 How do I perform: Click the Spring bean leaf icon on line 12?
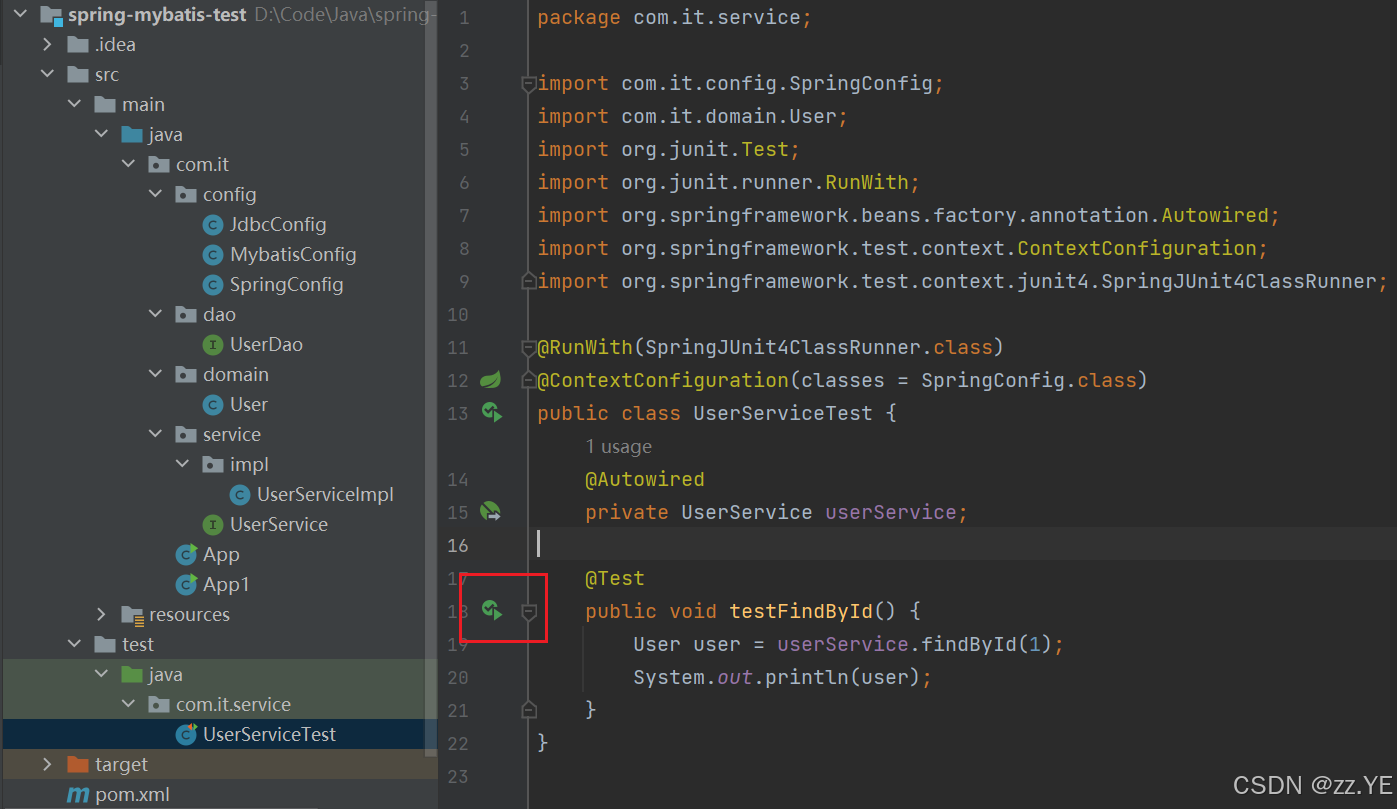490,380
